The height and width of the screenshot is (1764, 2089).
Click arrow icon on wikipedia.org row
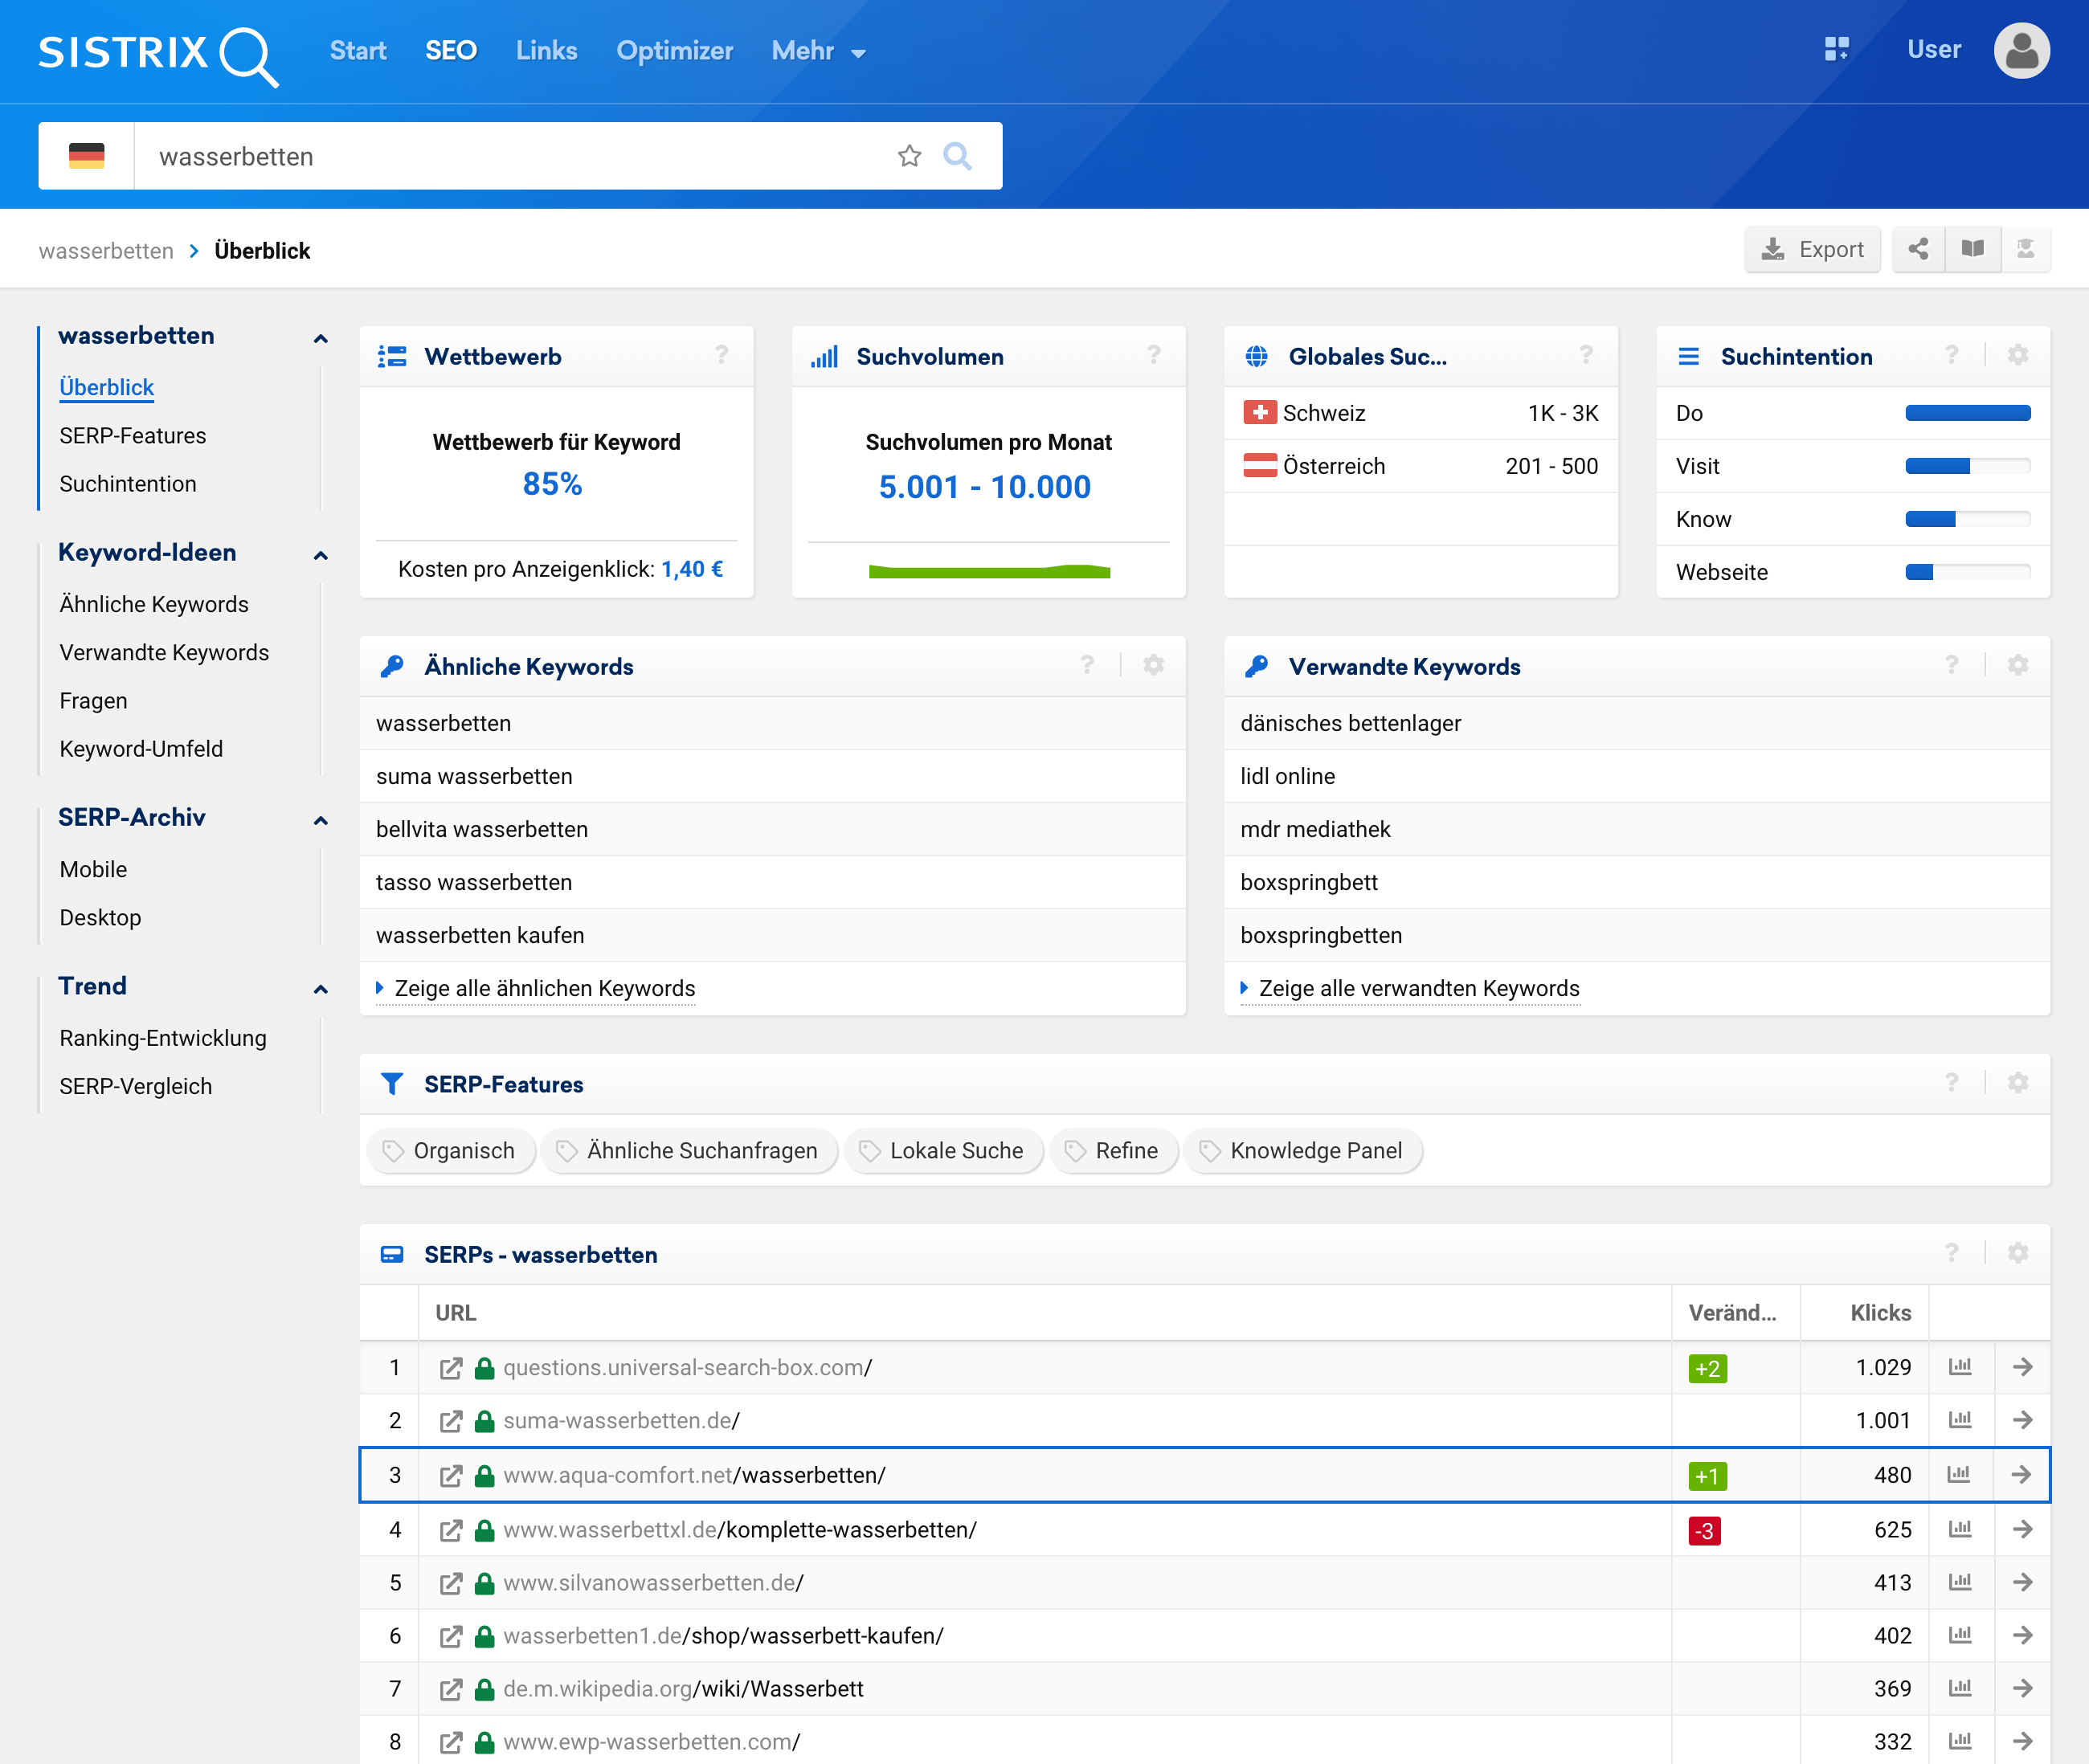pos(2022,1689)
